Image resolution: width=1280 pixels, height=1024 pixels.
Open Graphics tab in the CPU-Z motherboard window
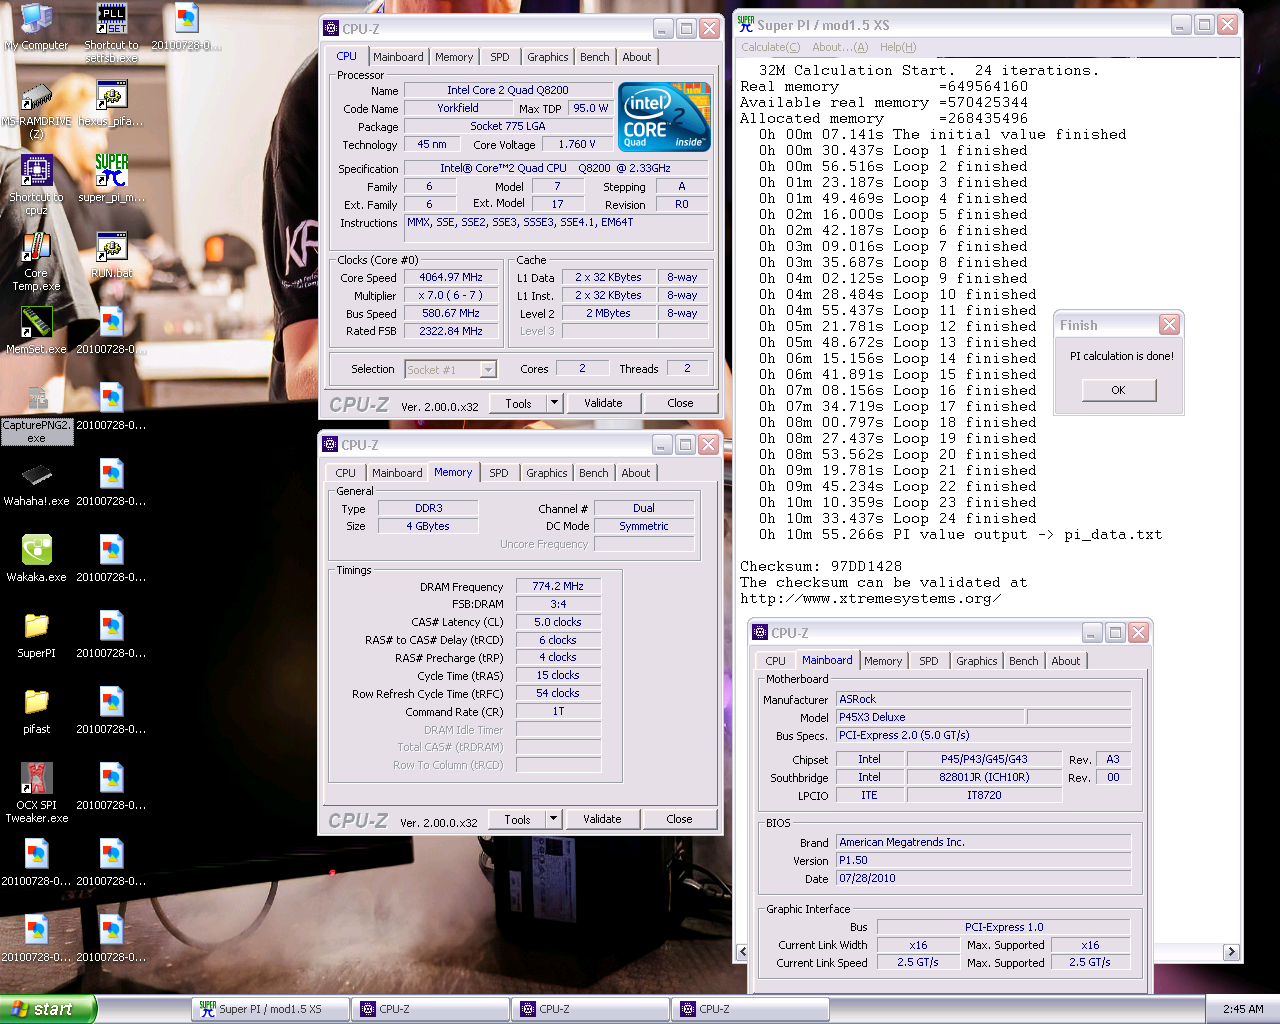point(977,661)
